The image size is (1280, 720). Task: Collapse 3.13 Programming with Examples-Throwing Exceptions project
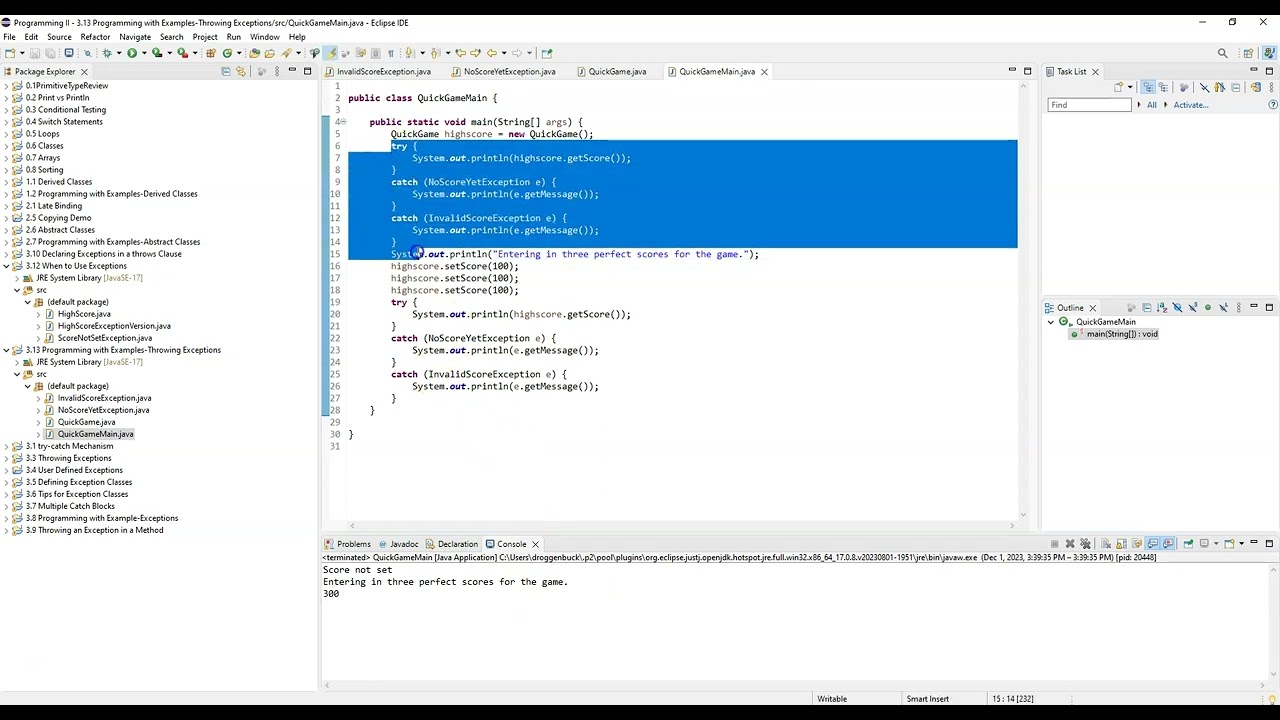point(6,350)
